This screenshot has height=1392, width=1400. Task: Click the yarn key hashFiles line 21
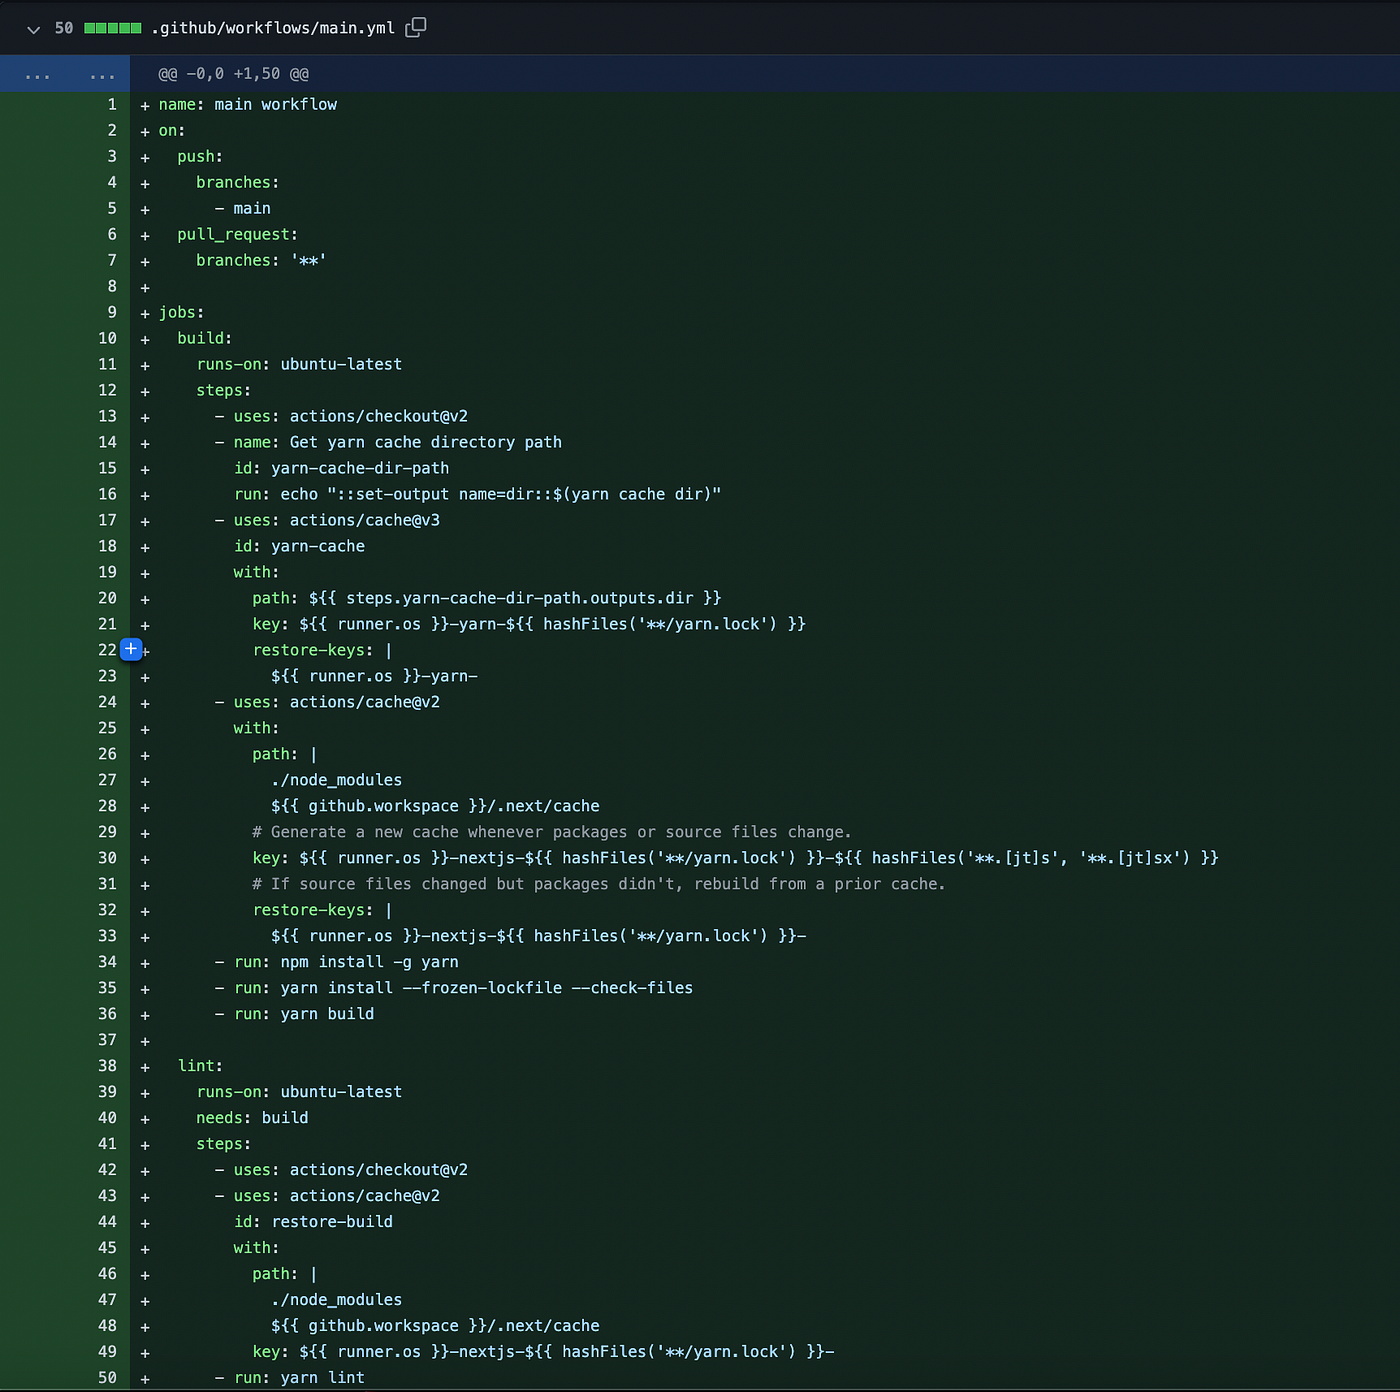(529, 624)
